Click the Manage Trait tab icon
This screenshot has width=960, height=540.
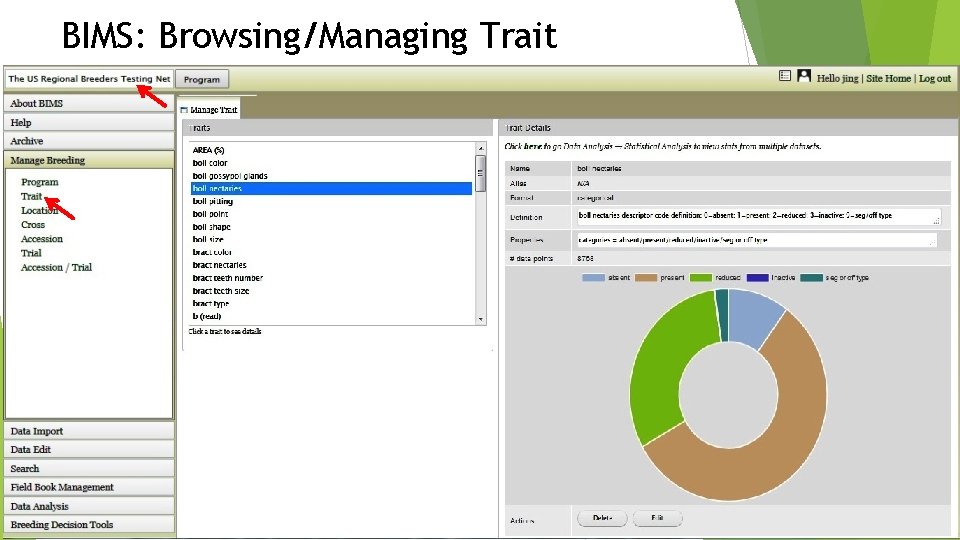point(184,110)
